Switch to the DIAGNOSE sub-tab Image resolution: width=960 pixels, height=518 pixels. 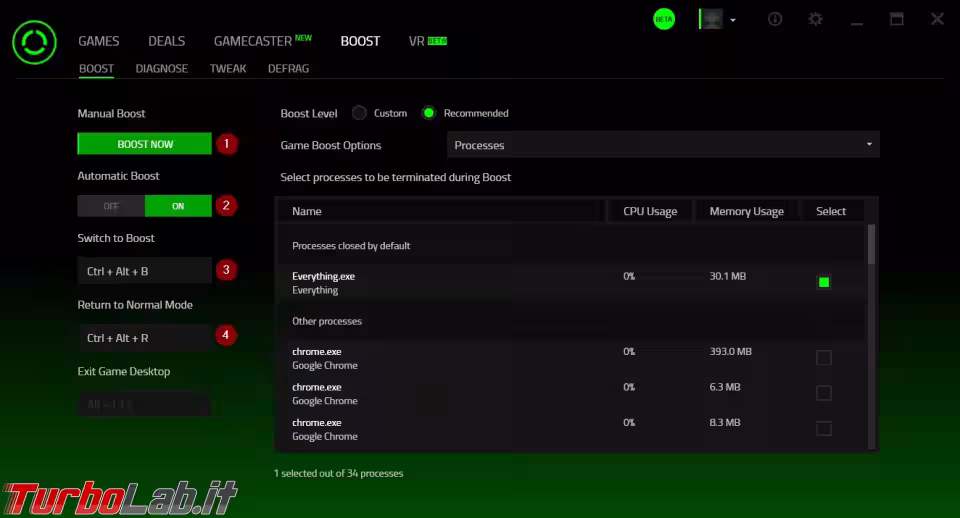pyautogui.click(x=162, y=69)
